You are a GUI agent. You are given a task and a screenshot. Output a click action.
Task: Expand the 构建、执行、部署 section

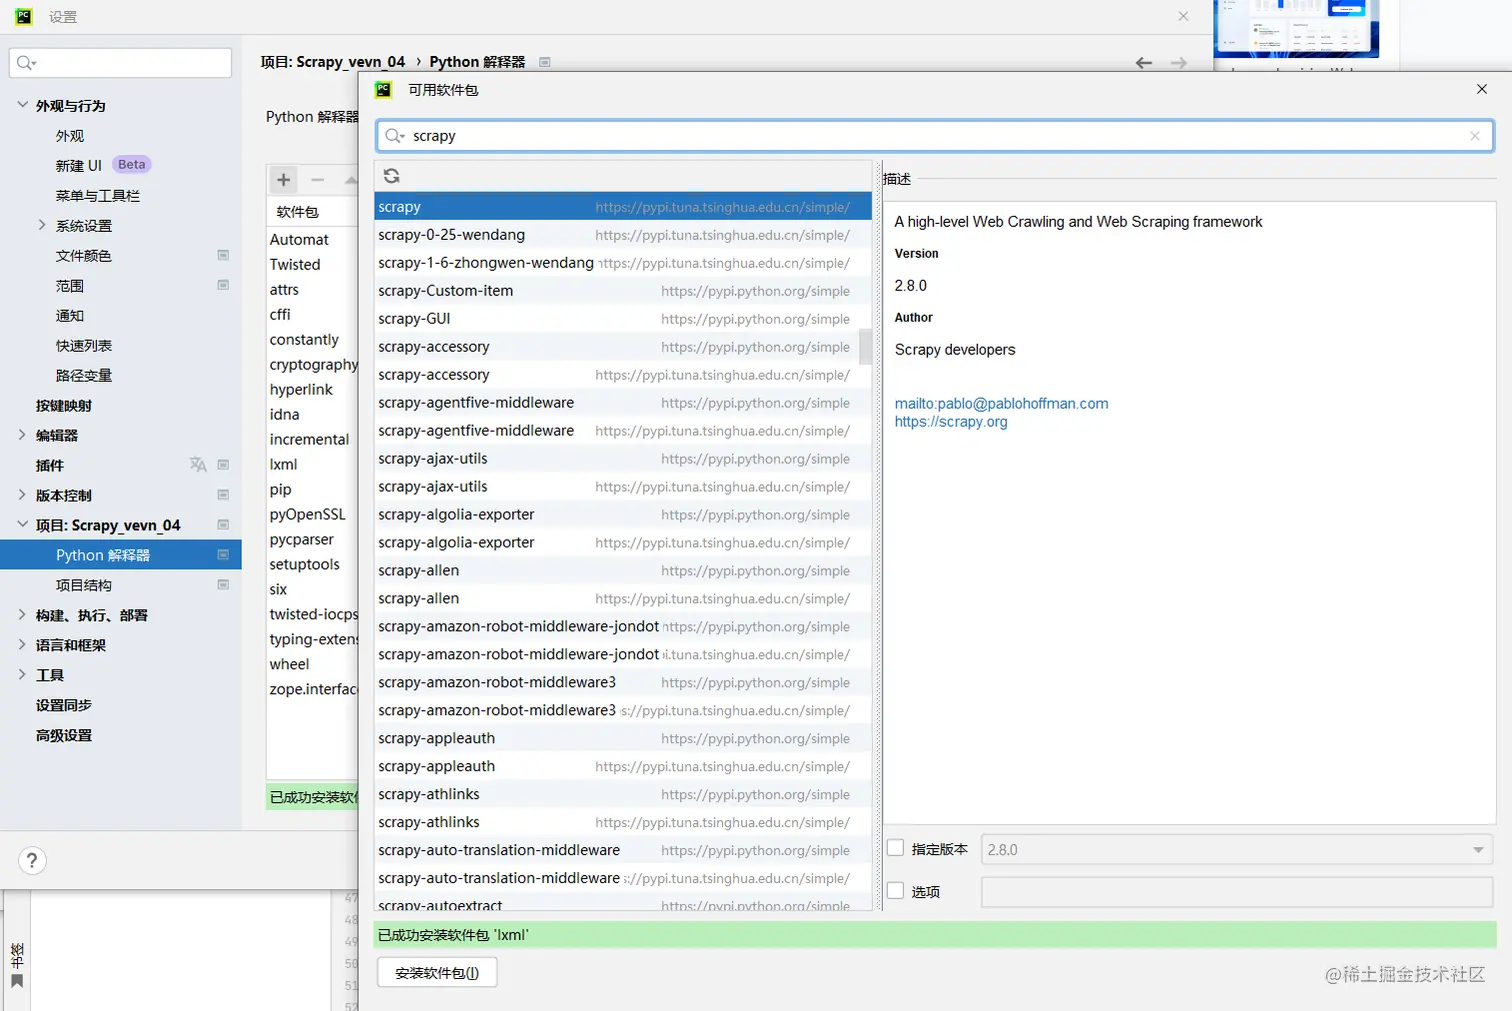[x=22, y=615]
